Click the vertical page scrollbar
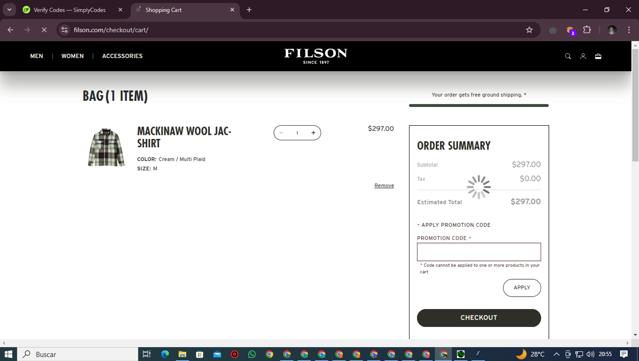This screenshot has height=361, width=639. click(x=635, y=106)
